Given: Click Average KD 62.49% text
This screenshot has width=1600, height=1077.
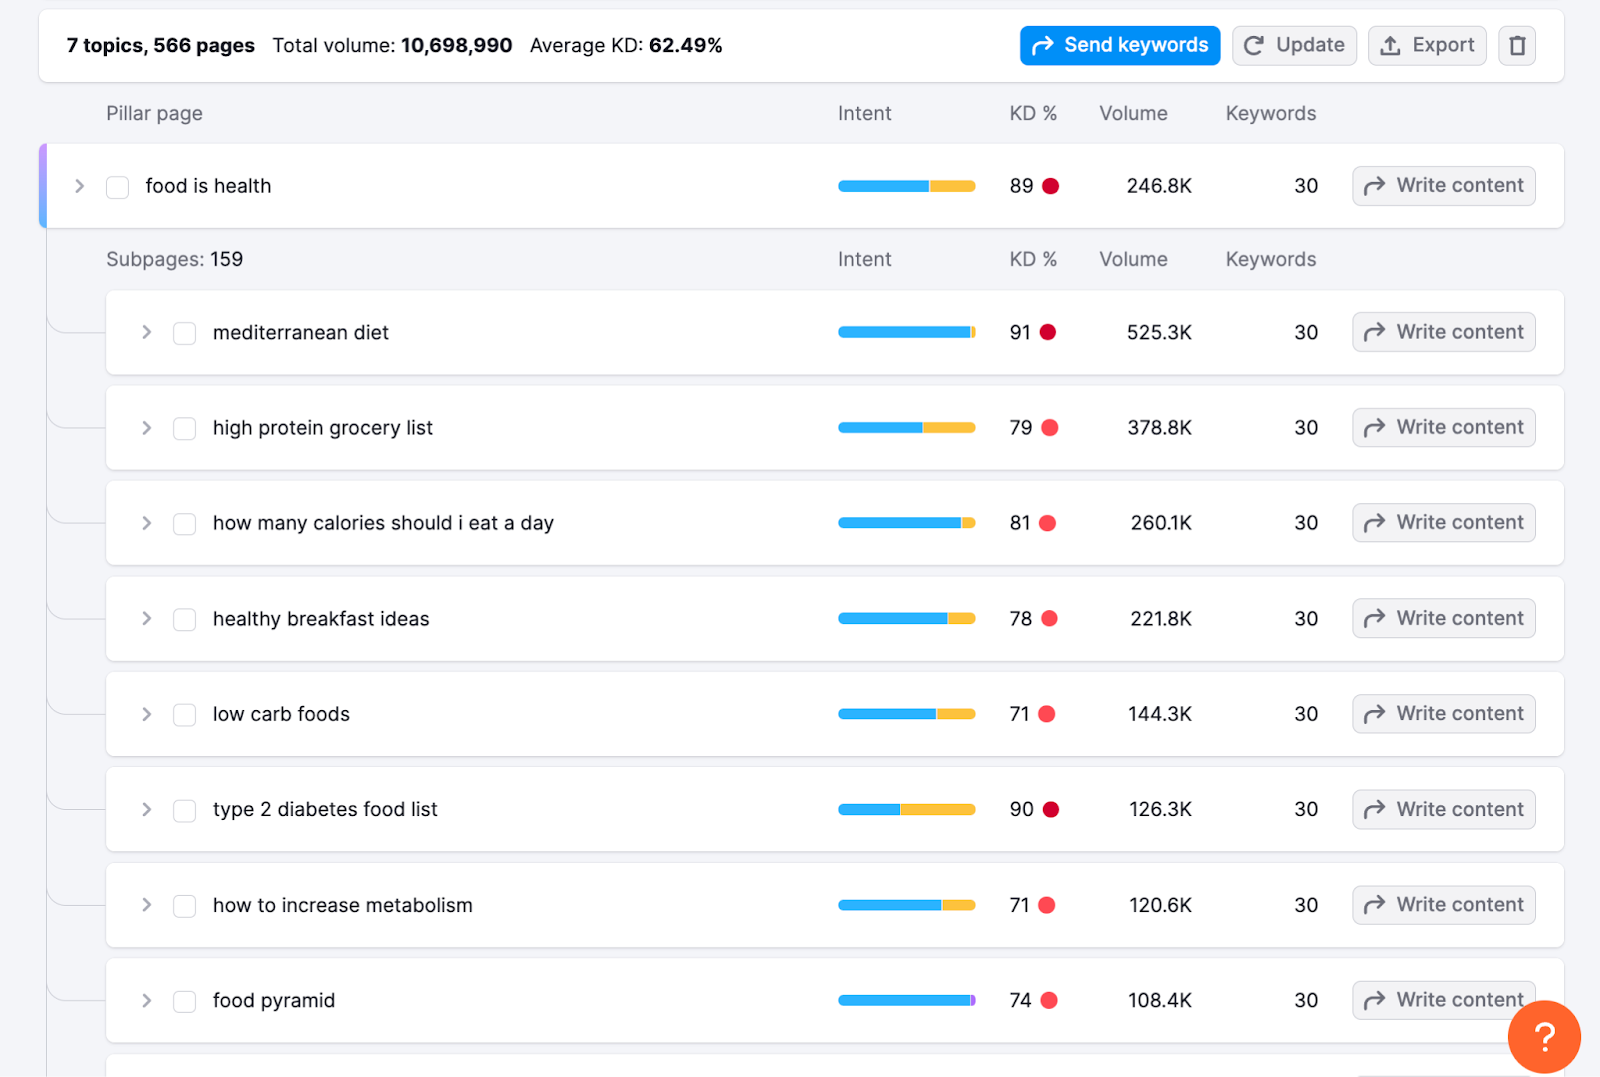Looking at the screenshot, I should pos(626,46).
